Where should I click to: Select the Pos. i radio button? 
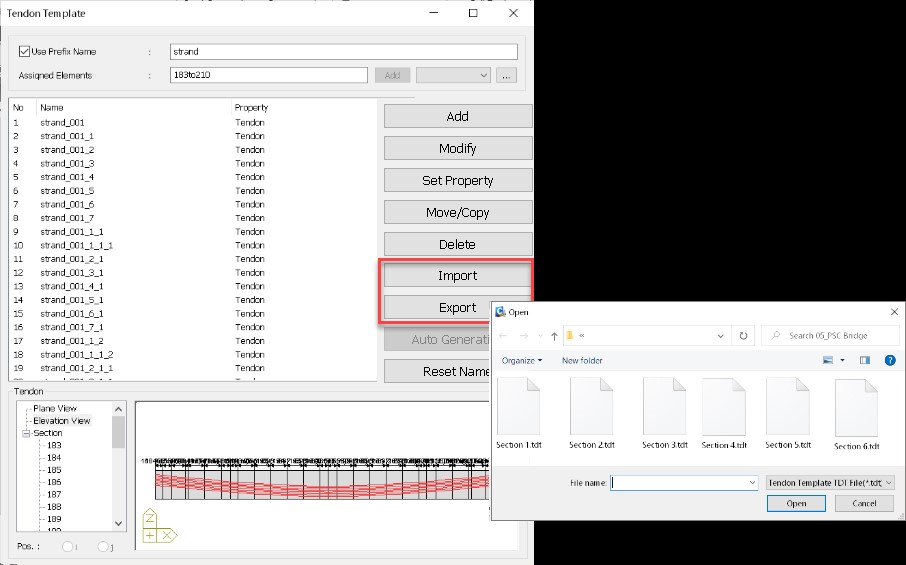coord(68,547)
